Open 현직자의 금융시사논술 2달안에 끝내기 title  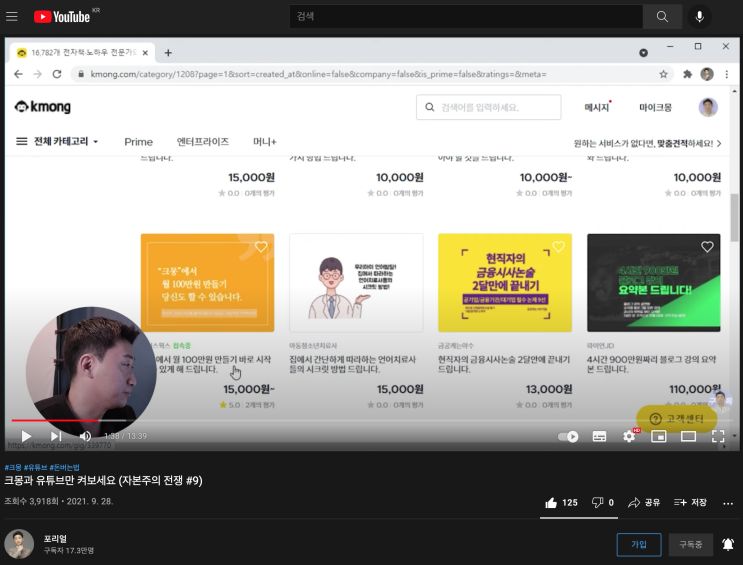pyautogui.click(x=504, y=364)
